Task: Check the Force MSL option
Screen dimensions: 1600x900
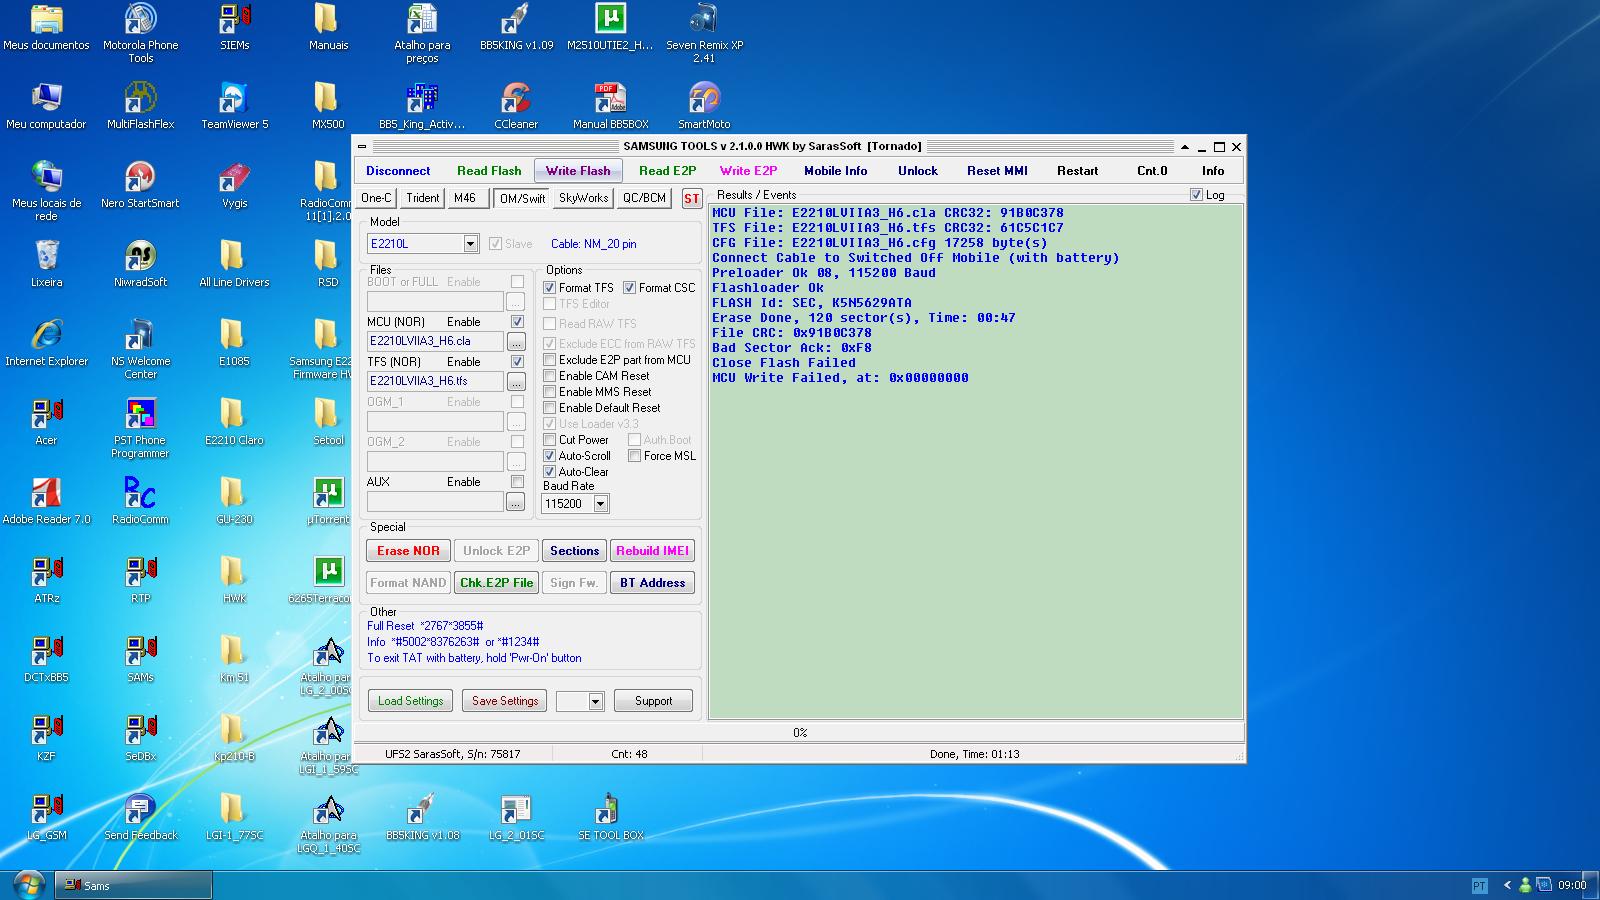Action: [x=634, y=456]
